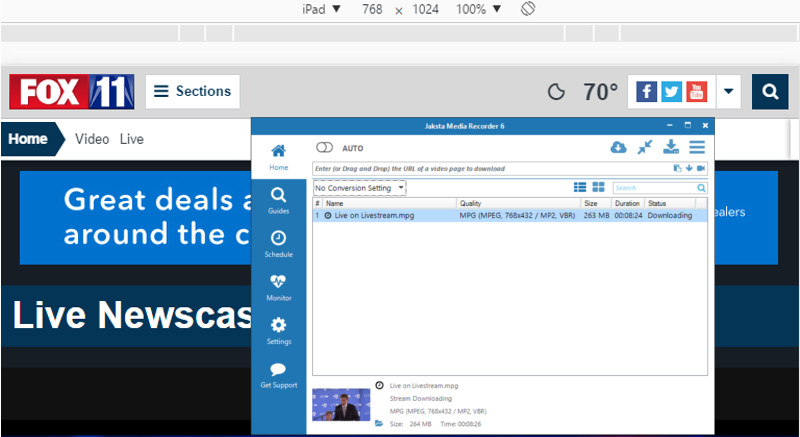The width and height of the screenshot is (800, 437).
Task: Click the 70° weather temperature
Action: point(600,92)
